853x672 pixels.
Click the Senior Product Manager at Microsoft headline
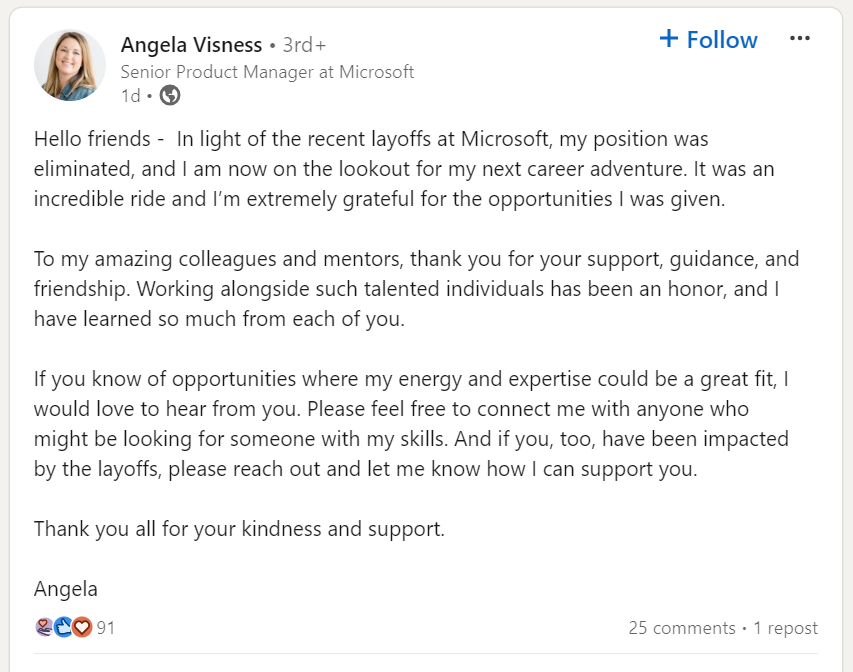point(267,72)
